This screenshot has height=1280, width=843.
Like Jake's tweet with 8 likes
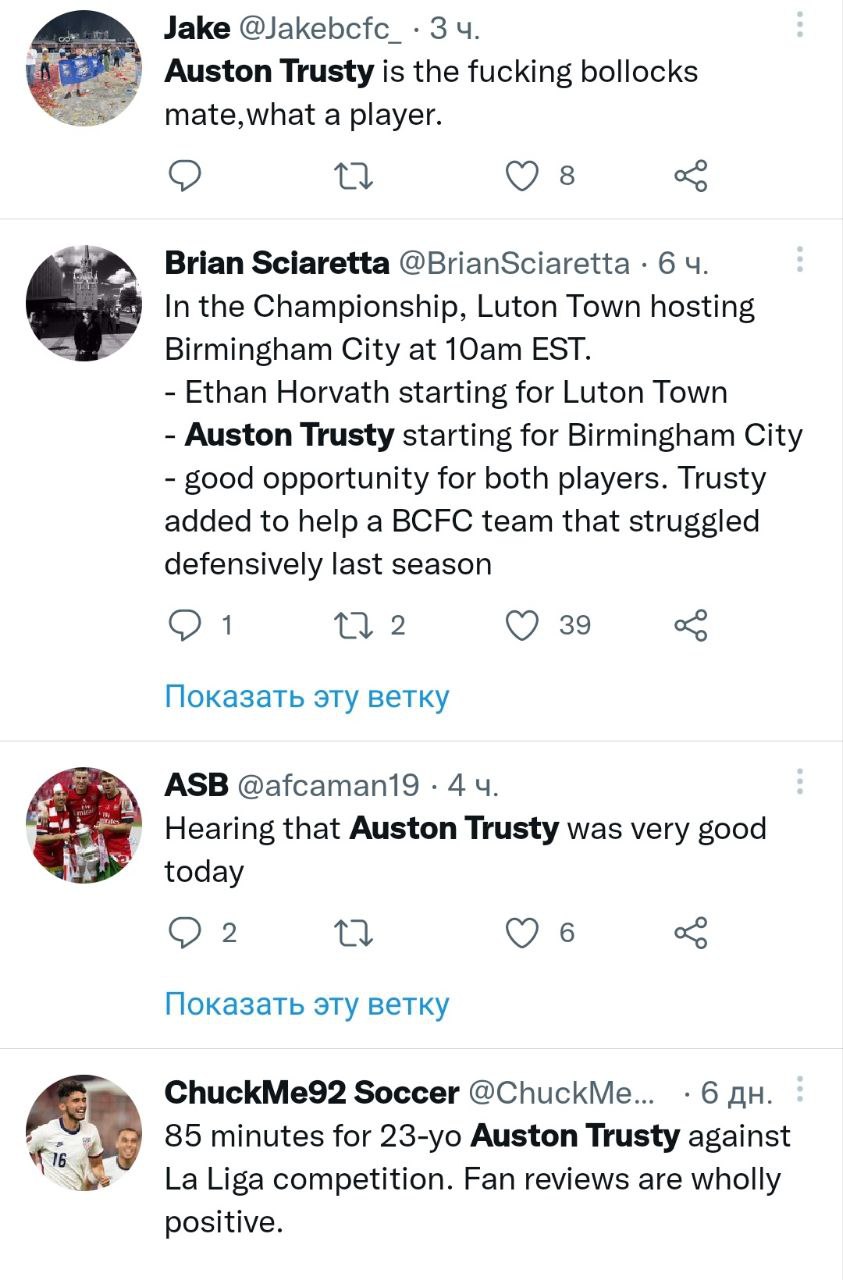(521, 177)
